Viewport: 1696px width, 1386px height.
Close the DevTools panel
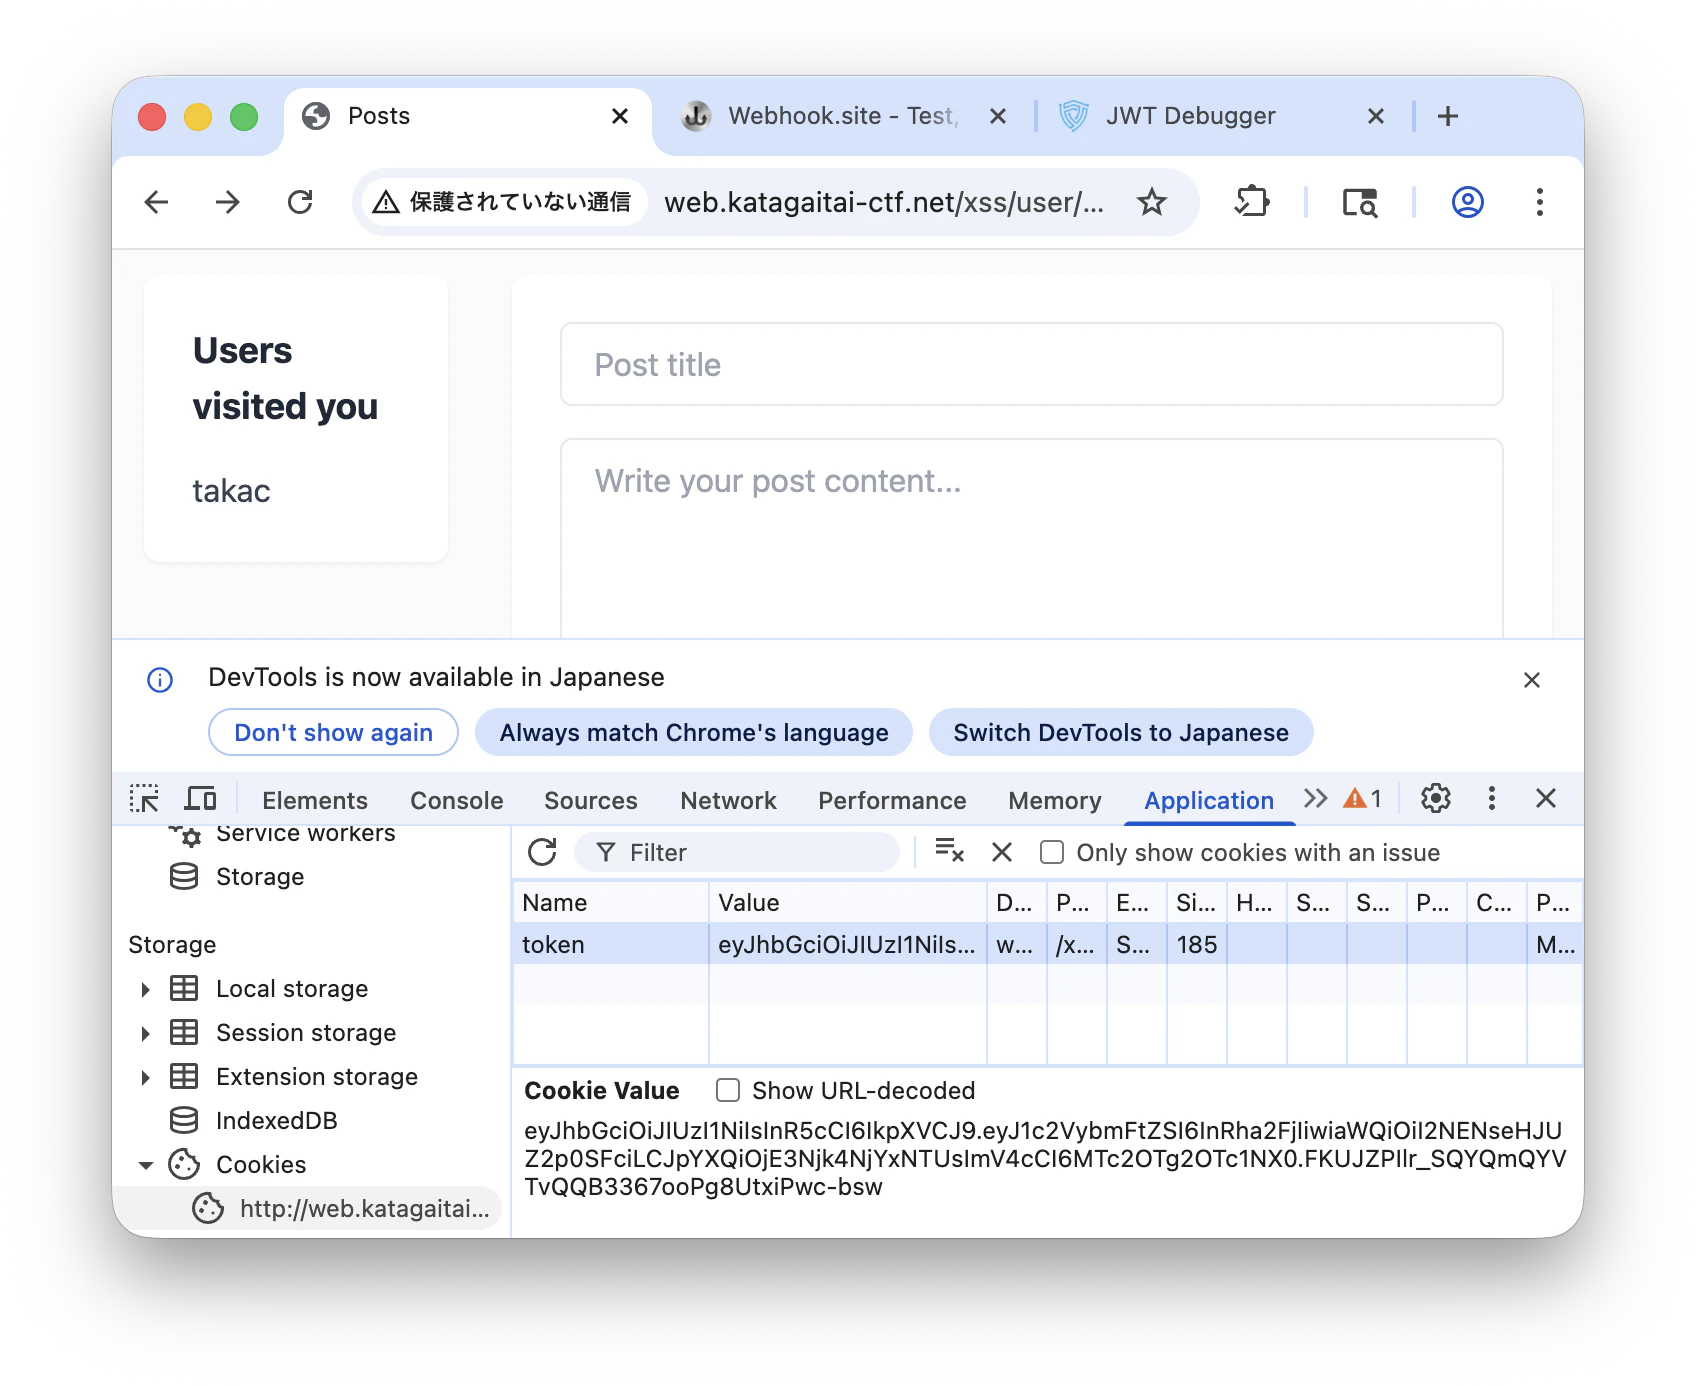coord(1545,798)
